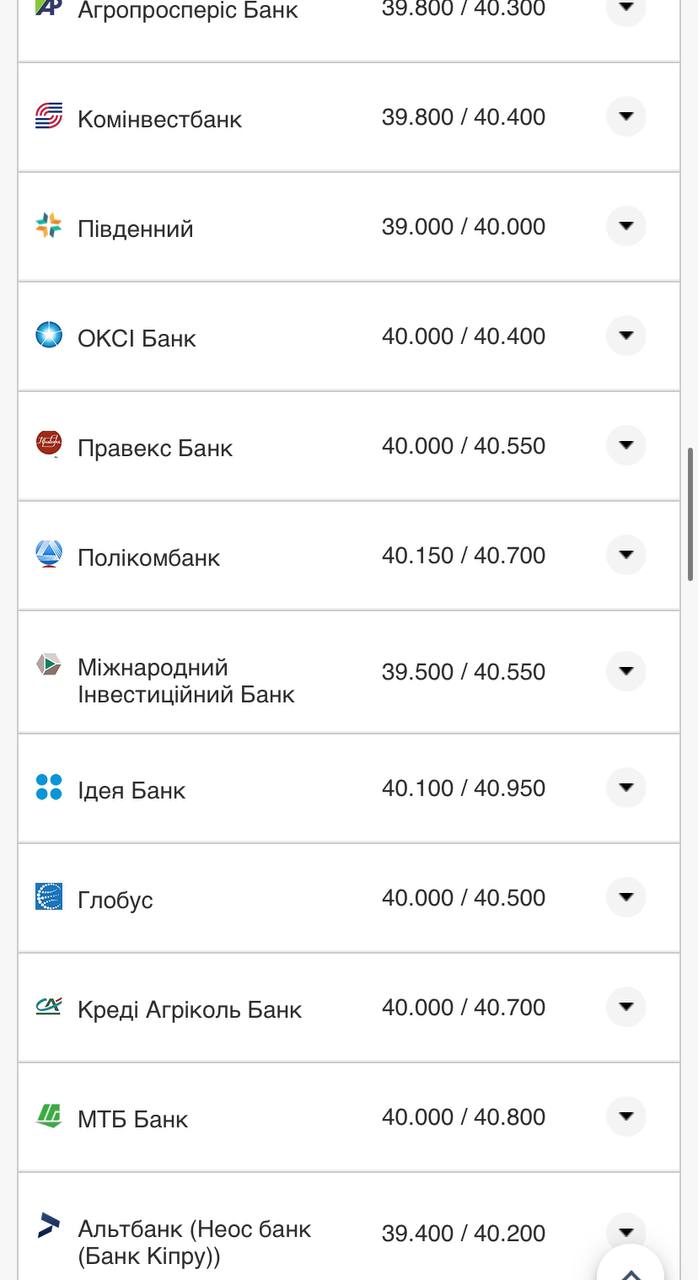Open Міжнародний Інвестиційний Банк dropdown arrow

626,671
